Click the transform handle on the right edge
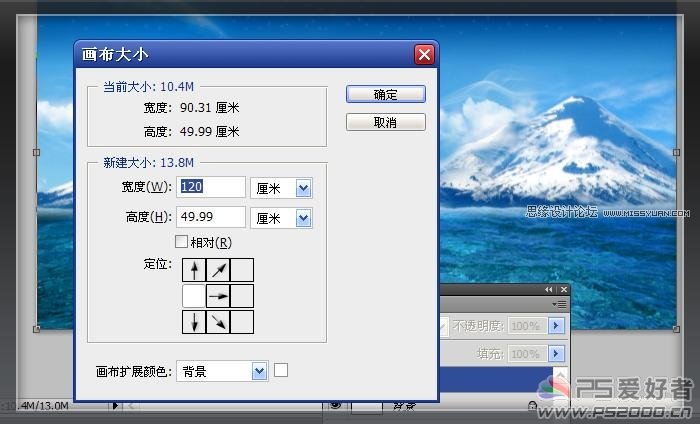The image size is (700, 424). 676,153
